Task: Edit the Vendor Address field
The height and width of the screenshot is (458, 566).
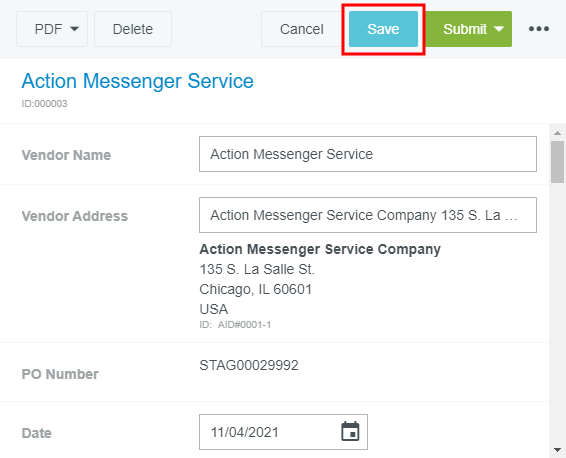Action: 368,215
